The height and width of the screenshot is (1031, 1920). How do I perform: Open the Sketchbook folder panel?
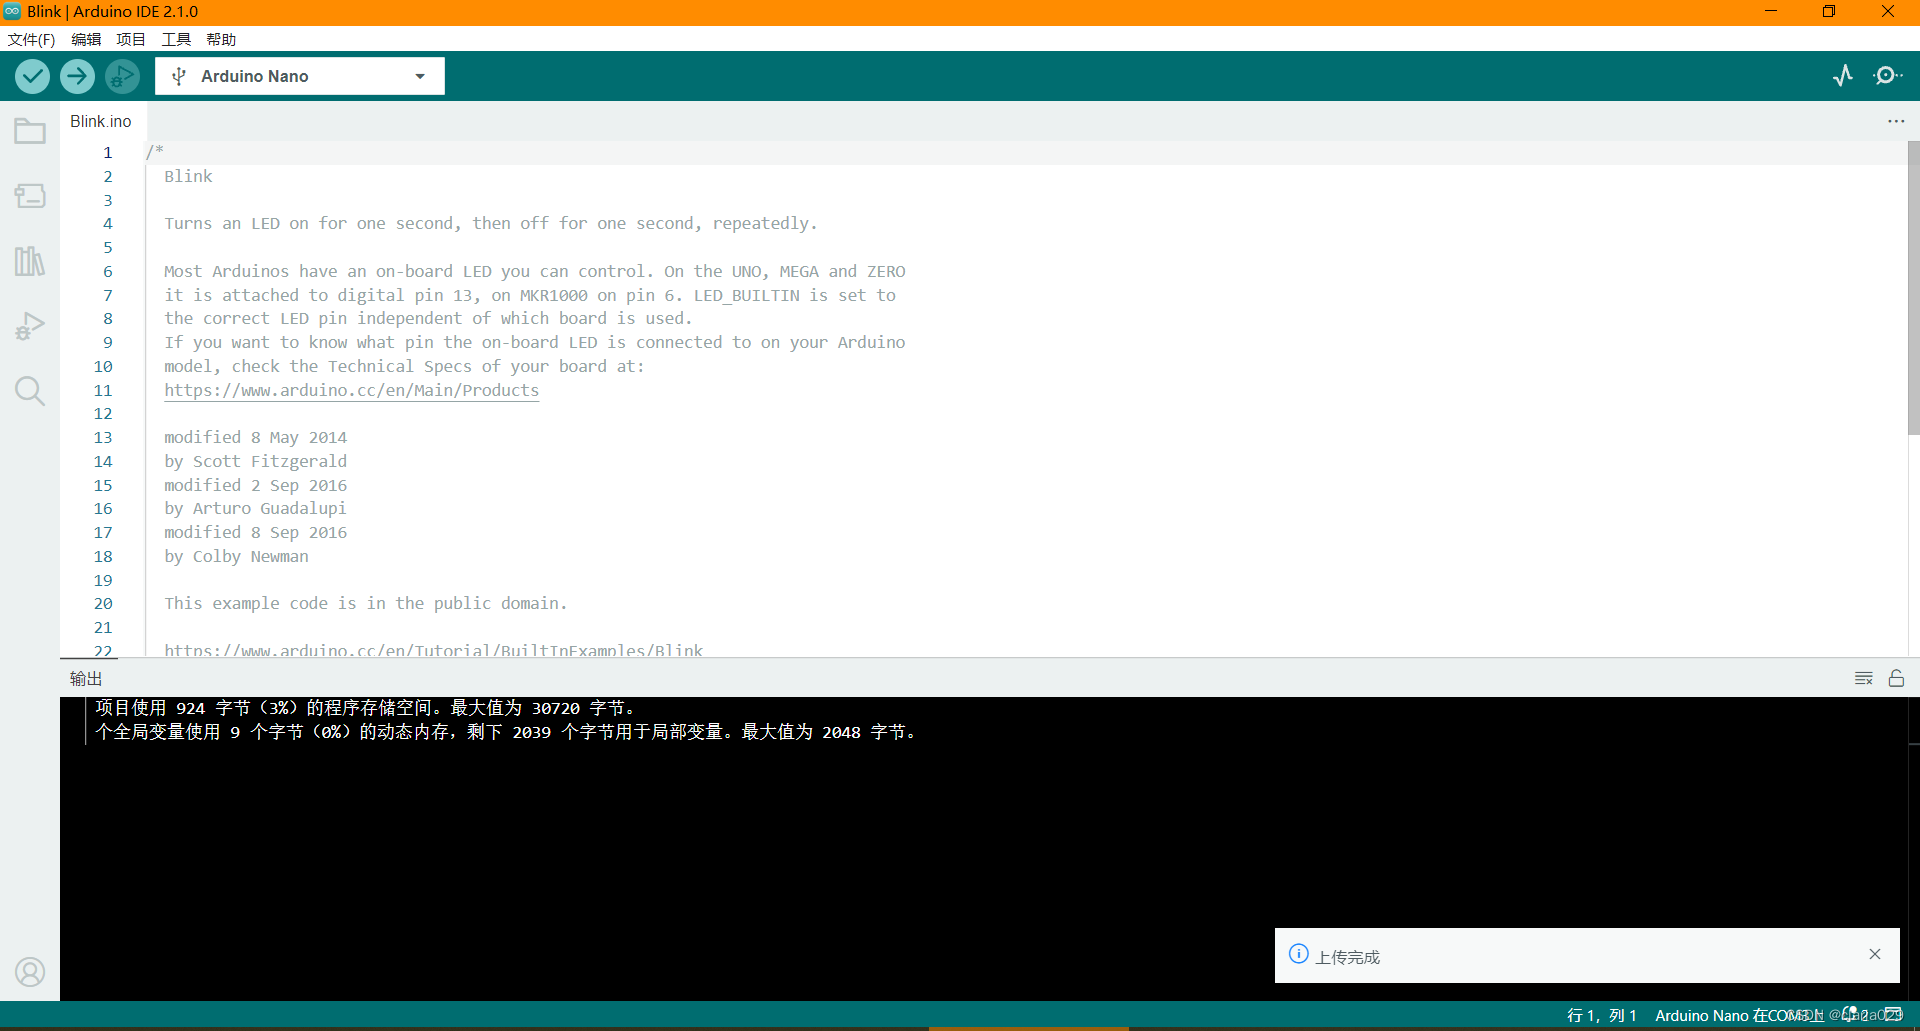pos(30,131)
